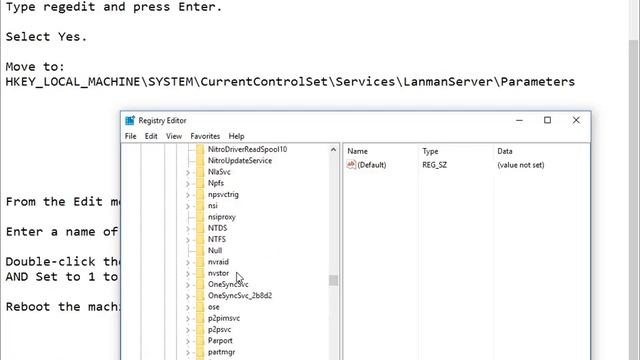Click the npsvctrig folder icon
The height and width of the screenshot is (360, 640).
pyautogui.click(x=200, y=194)
